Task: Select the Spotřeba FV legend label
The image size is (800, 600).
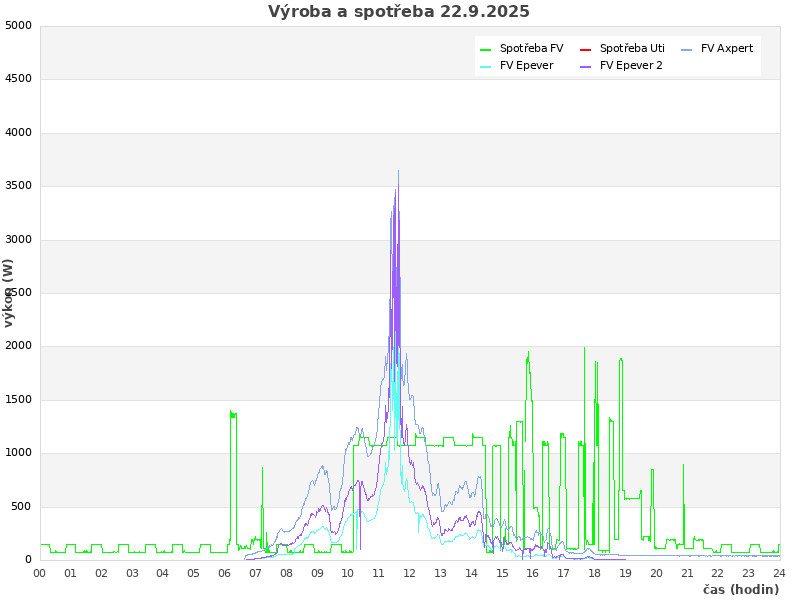Action: pyautogui.click(x=531, y=49)
